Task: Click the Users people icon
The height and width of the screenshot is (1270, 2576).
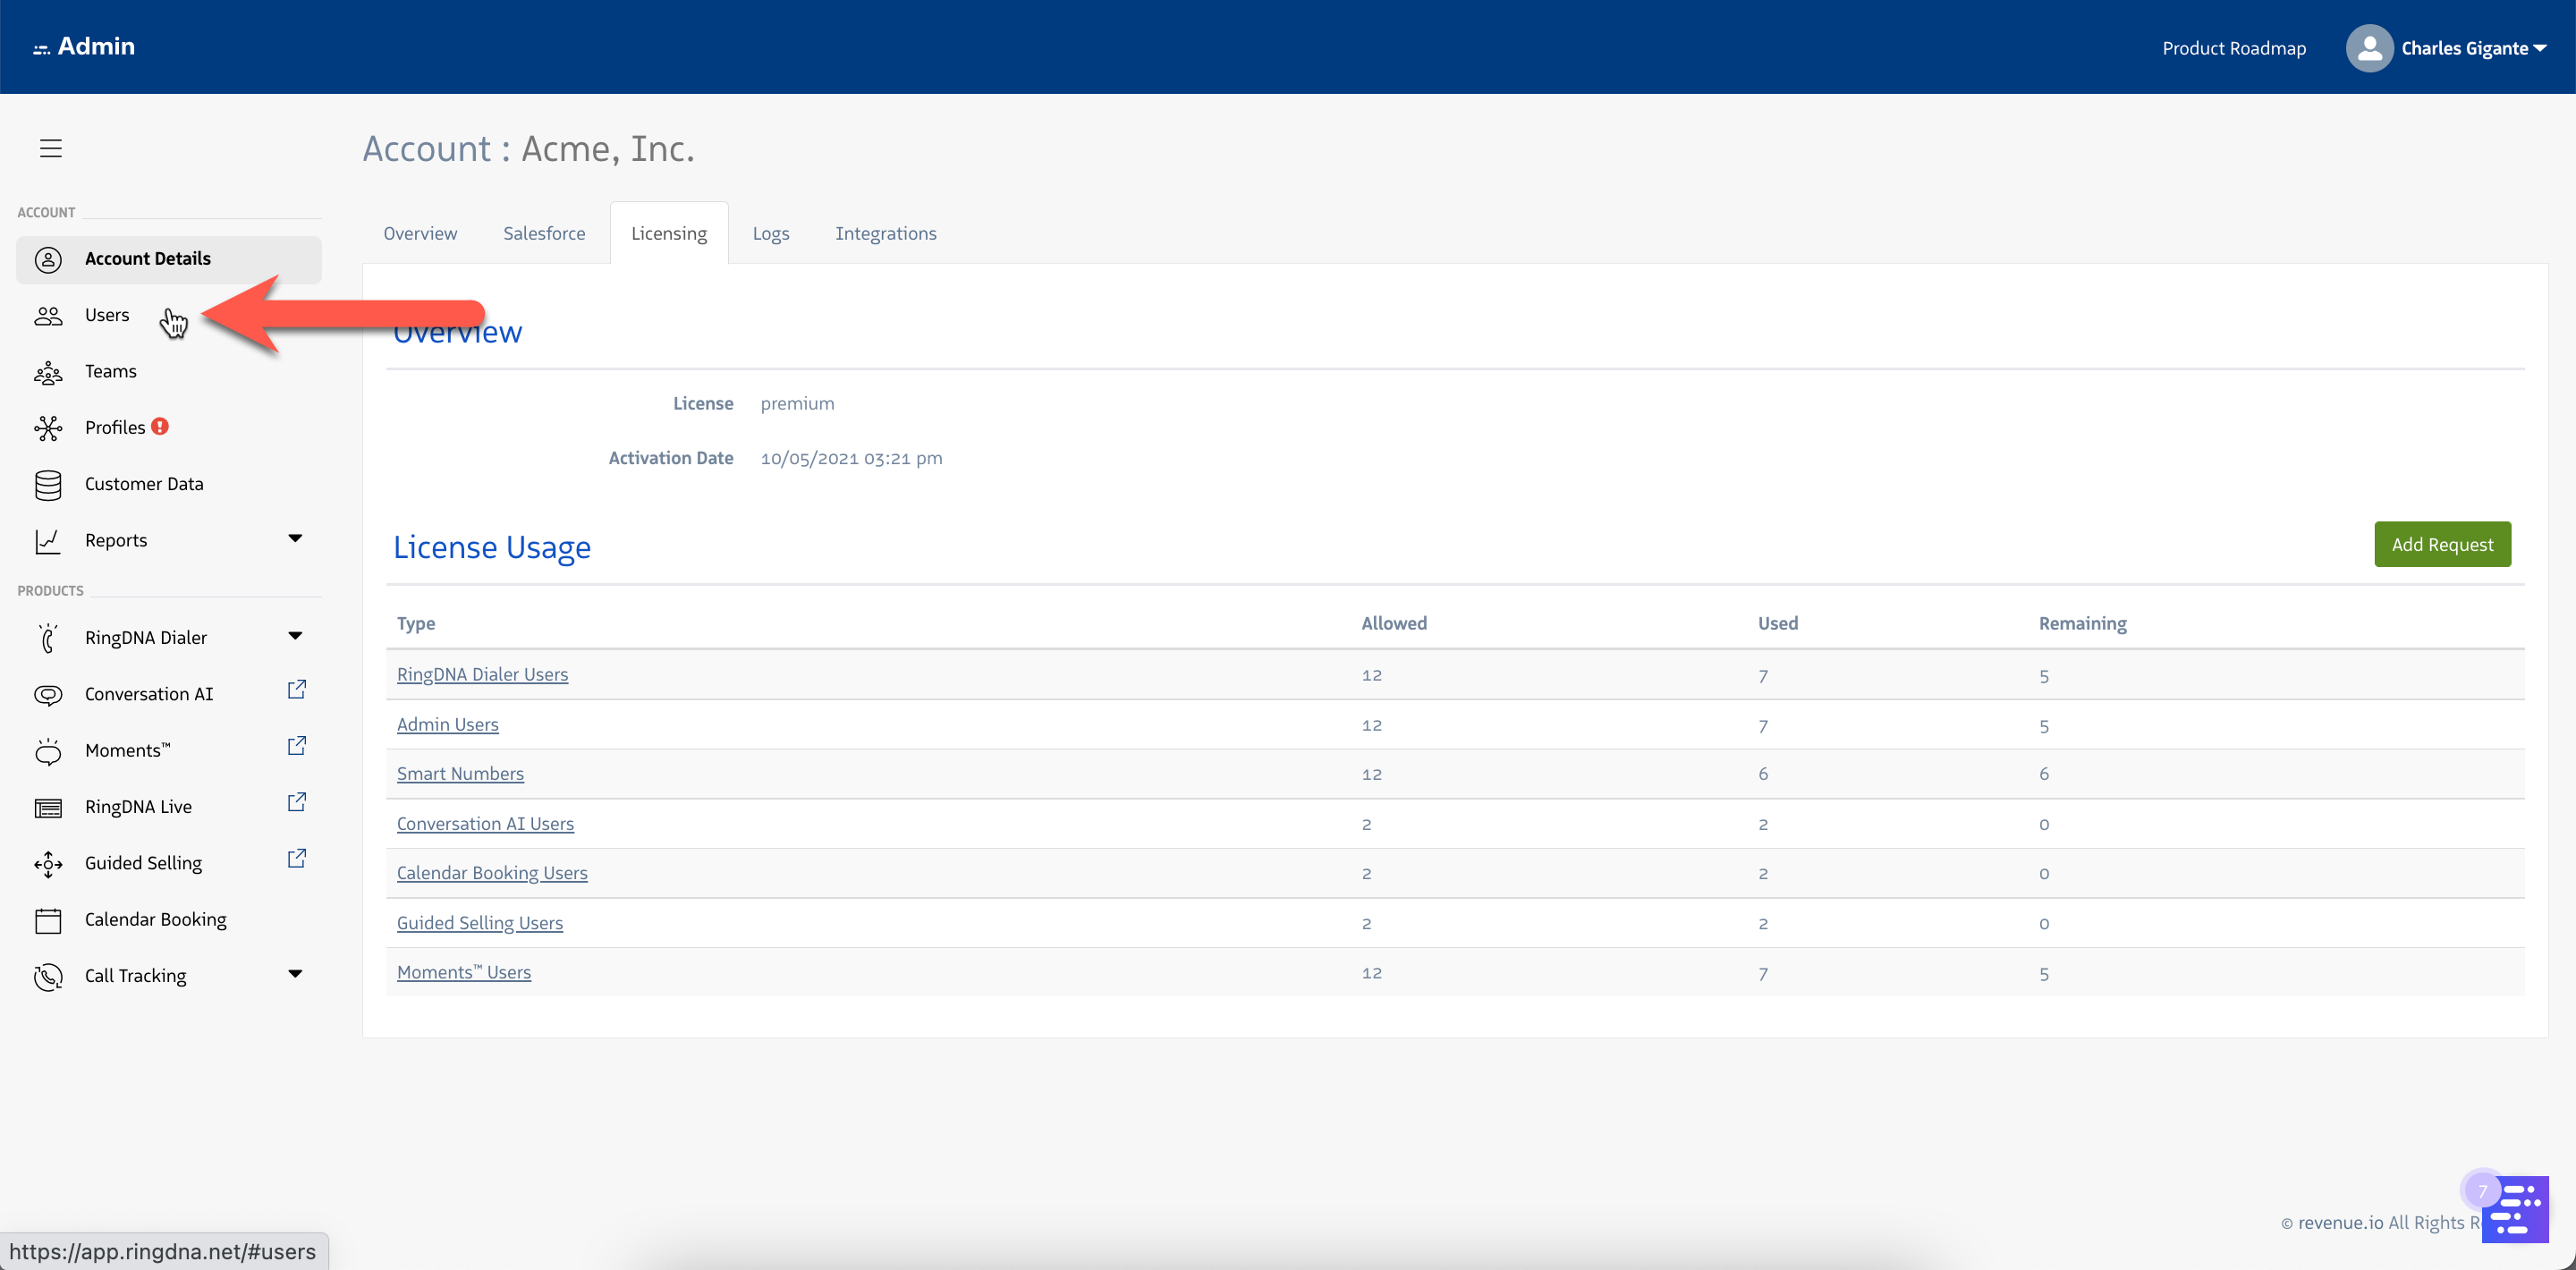Action: point(48,316)
